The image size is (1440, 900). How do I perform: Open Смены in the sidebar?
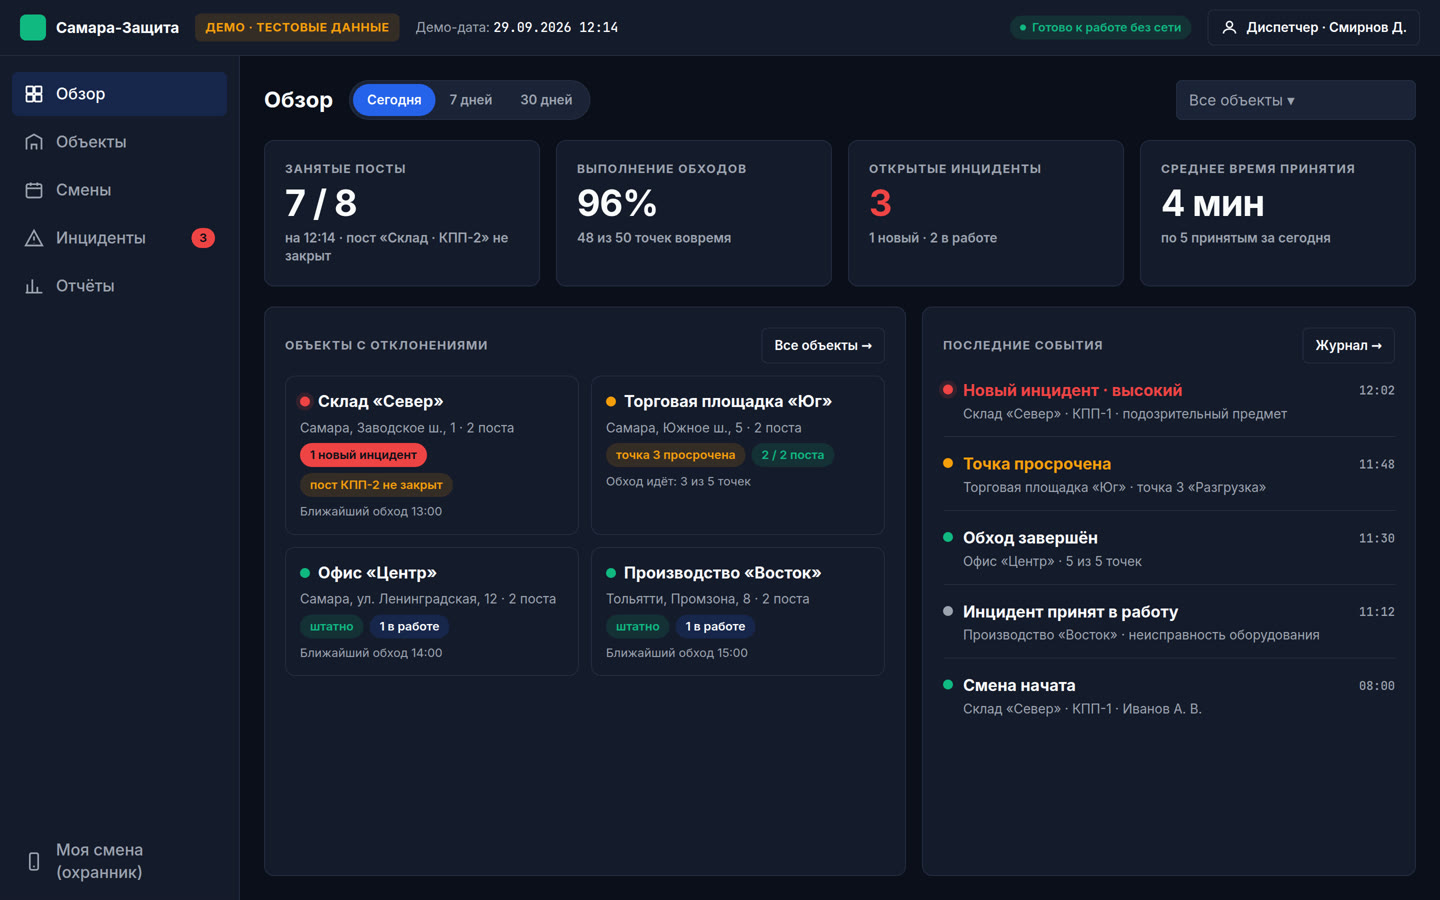click(x=120, y=190)
